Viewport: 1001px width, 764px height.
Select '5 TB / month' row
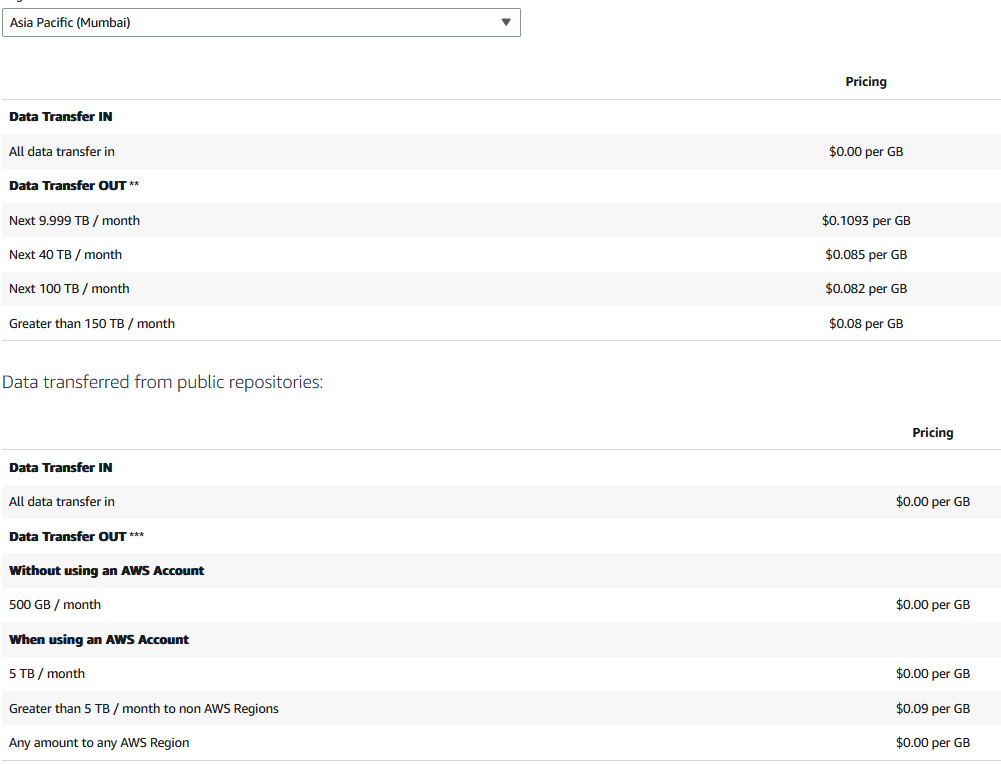501,674
